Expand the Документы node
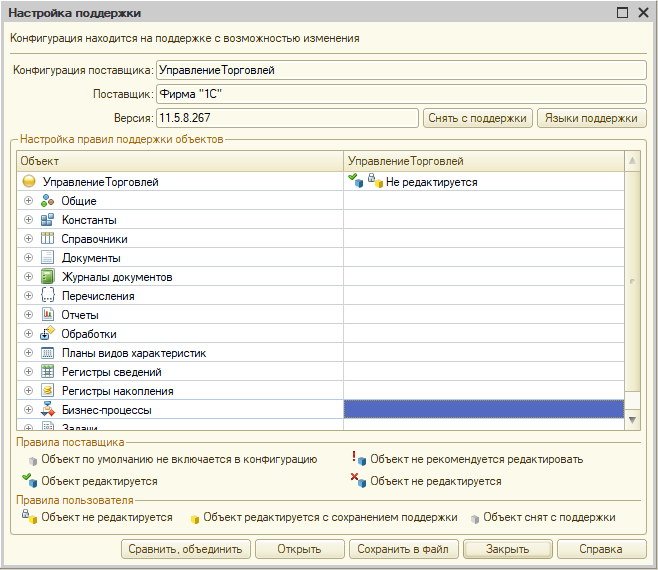 [x=29, y=257]
